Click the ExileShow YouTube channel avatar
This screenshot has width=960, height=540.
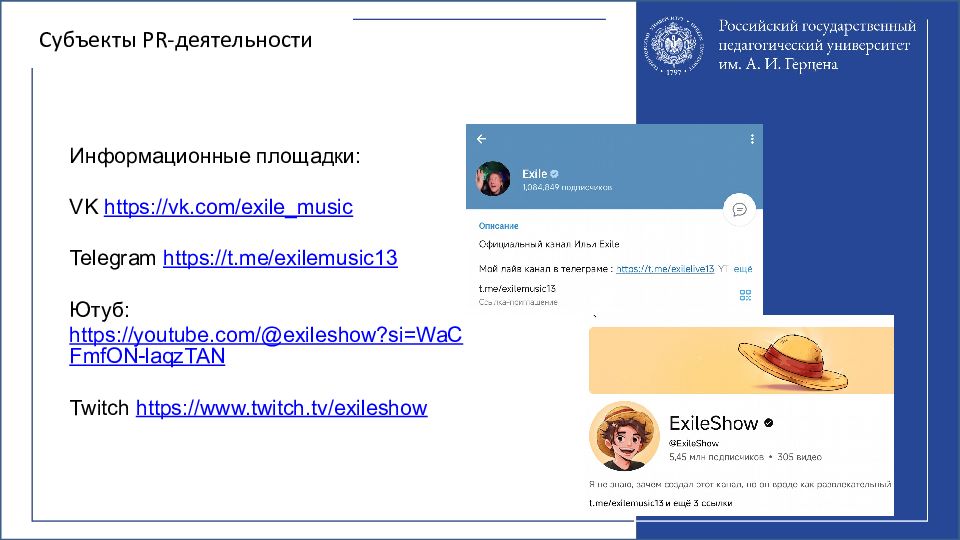tap(624, 436)
